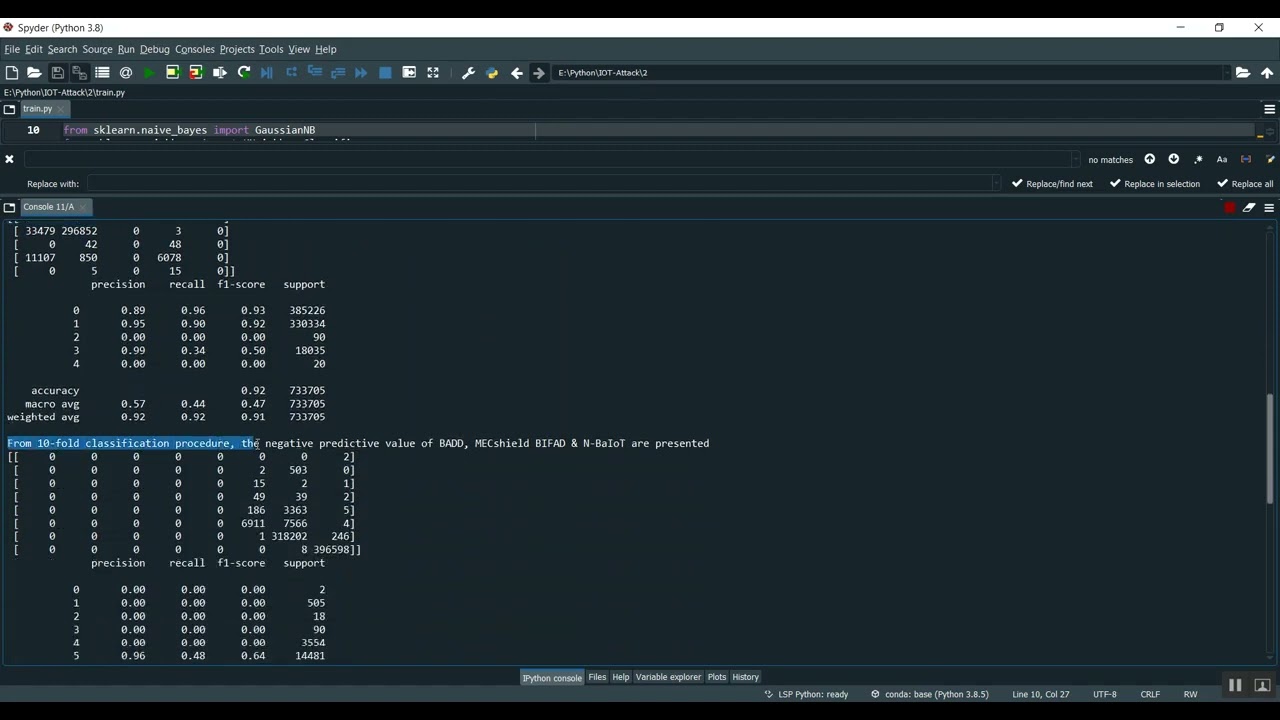Run the current cell
Viewport: 1280px width, 720px height.
tap(172, 73)
